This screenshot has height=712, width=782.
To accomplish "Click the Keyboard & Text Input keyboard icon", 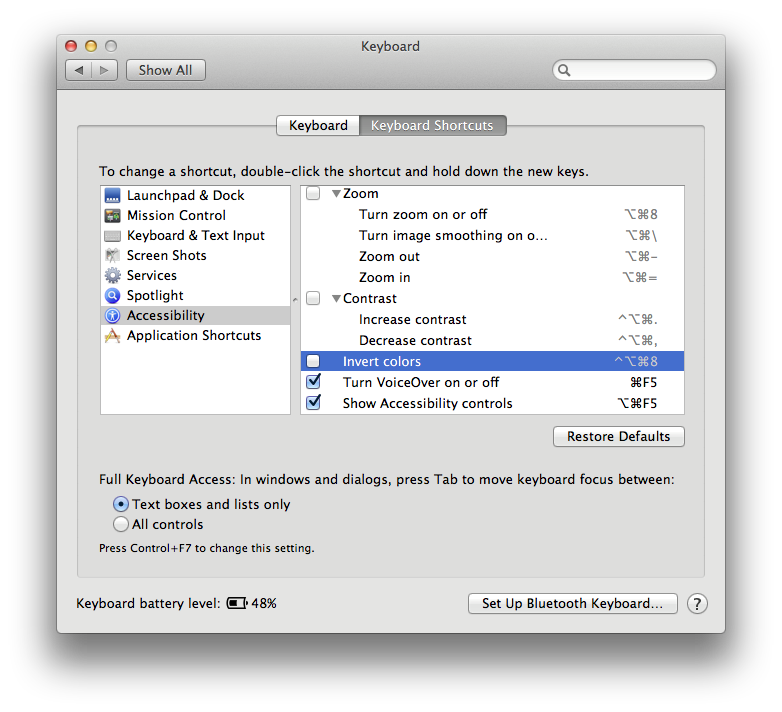I will pyautogui.click(x=112, y=235).
